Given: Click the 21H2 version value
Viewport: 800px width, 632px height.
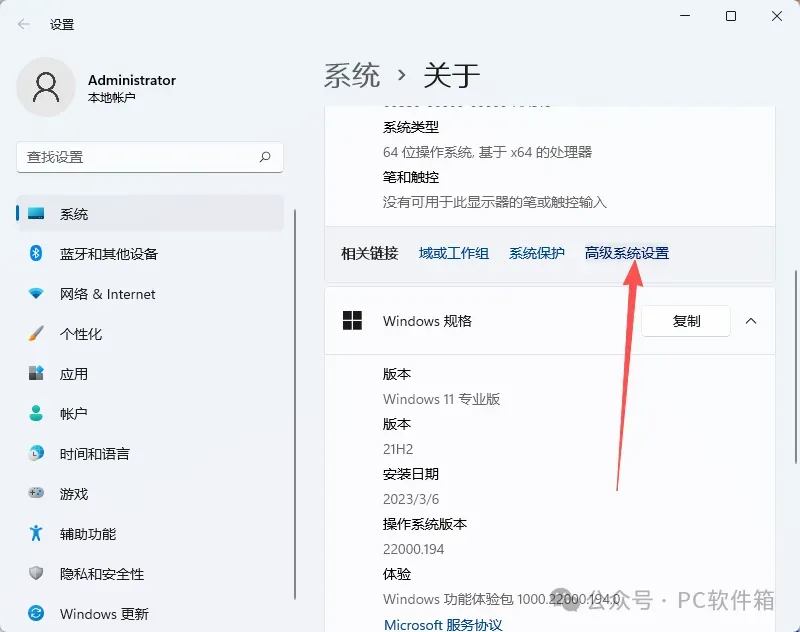Looking at the screenshot, I should (x=398, y=449).
